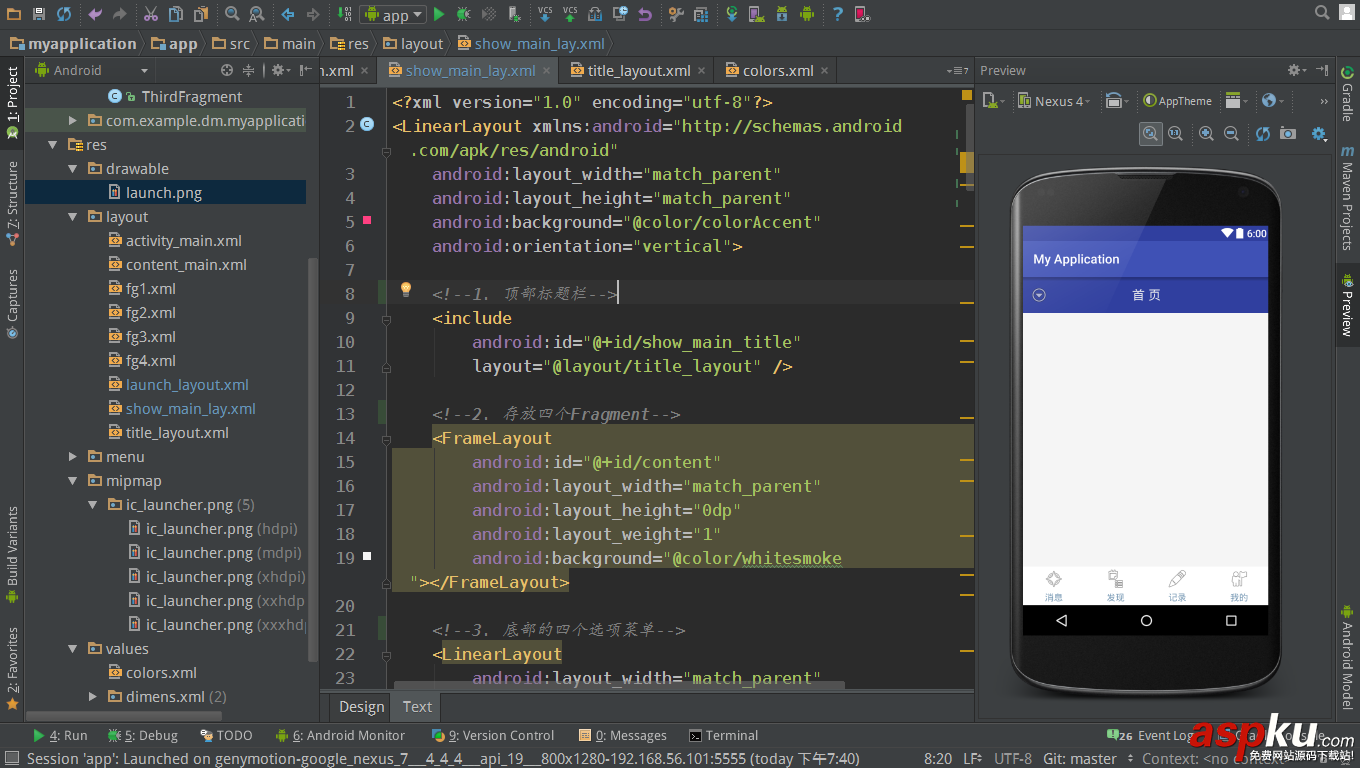Screen dimensions: 1360x768
Task: Open the Nexus 4 device dropdown
Action: coord(1053,100)
